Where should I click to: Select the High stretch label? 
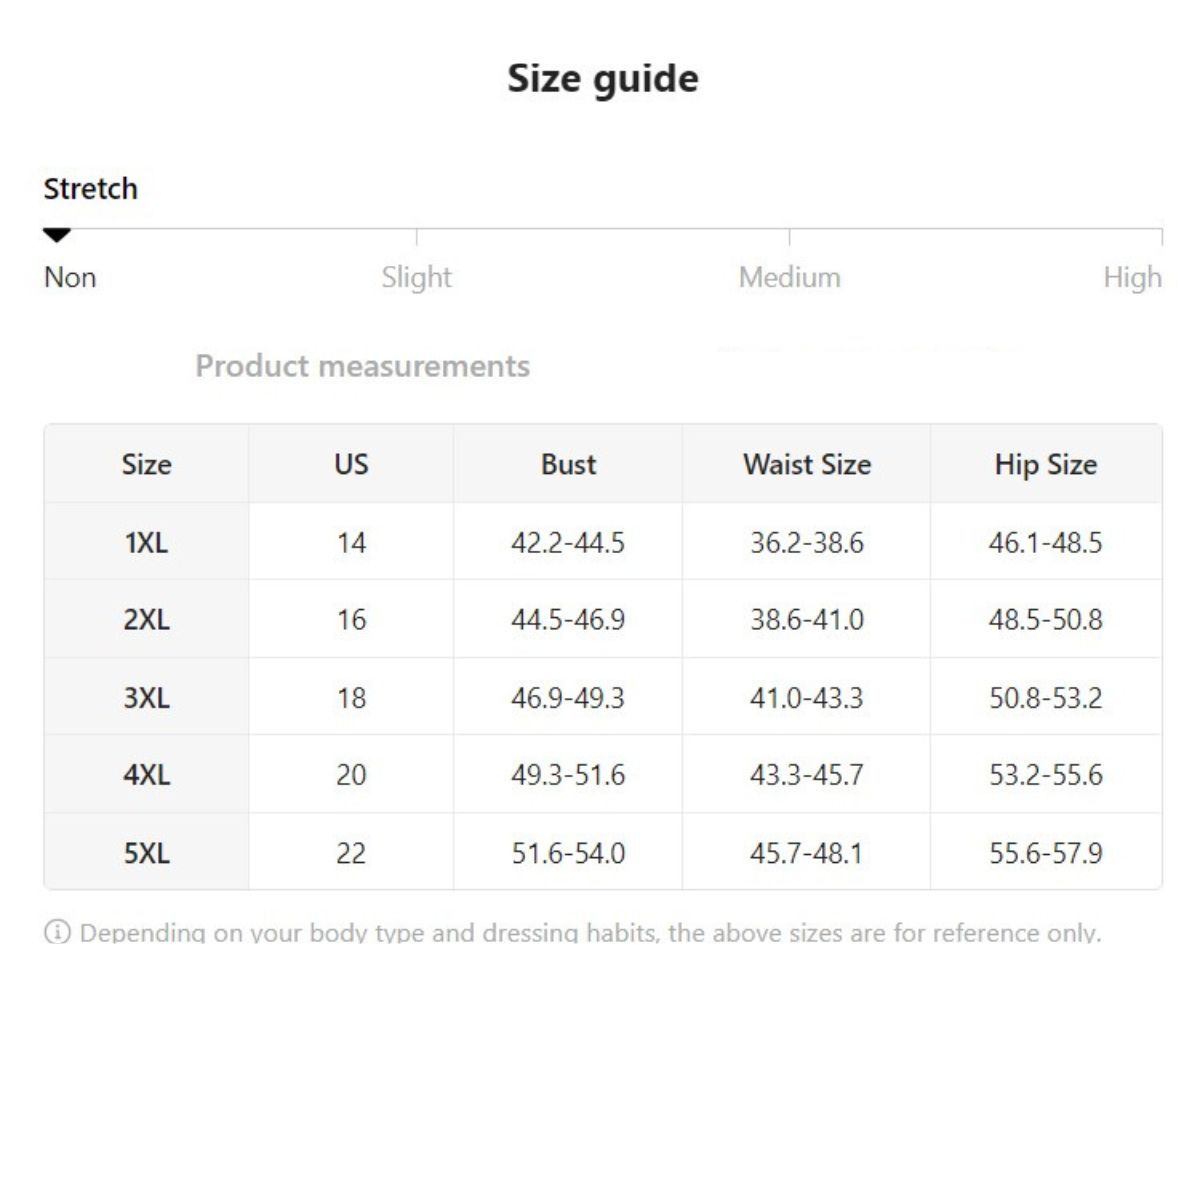pos(1131,277)
